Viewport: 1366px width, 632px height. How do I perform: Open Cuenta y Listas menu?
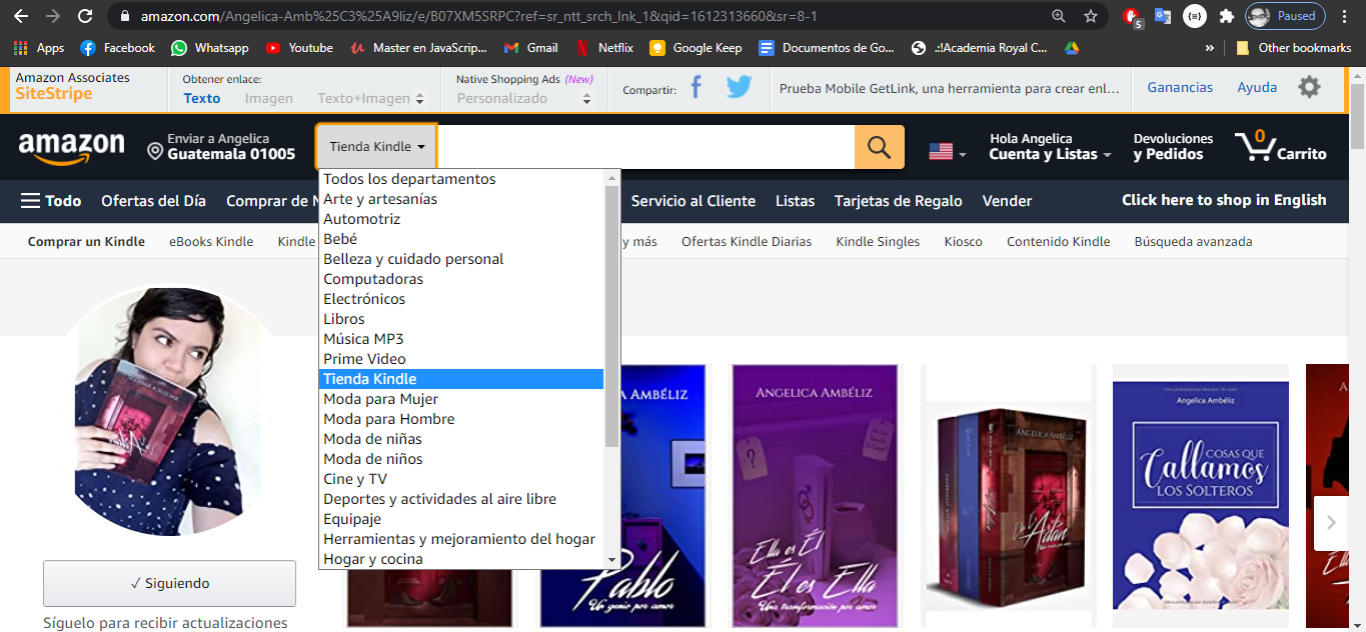pos(1050,147)
